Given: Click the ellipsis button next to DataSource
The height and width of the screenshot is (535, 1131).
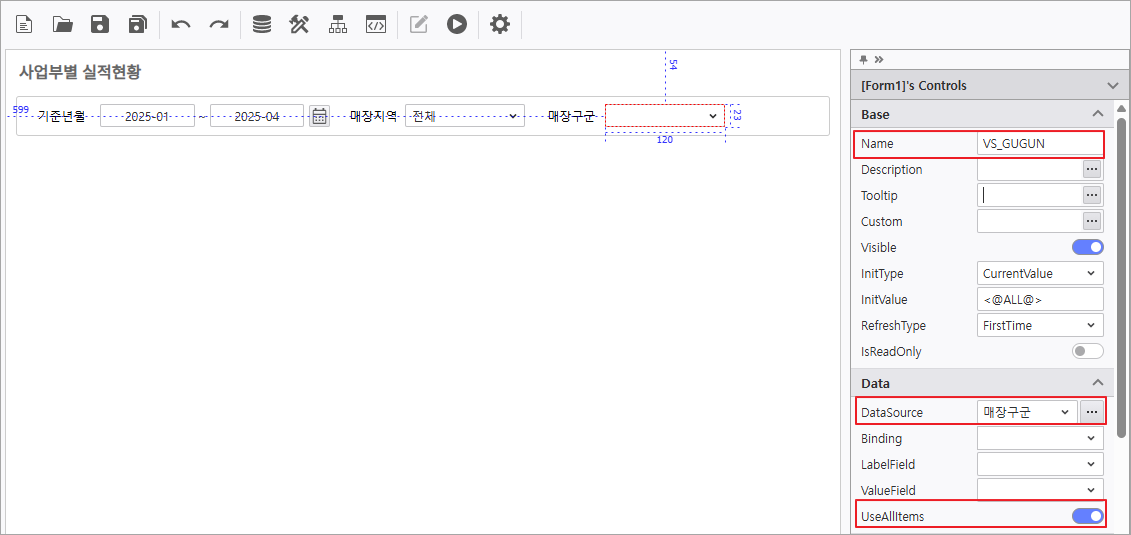Looking at the screenshot, I should 1092,412.
